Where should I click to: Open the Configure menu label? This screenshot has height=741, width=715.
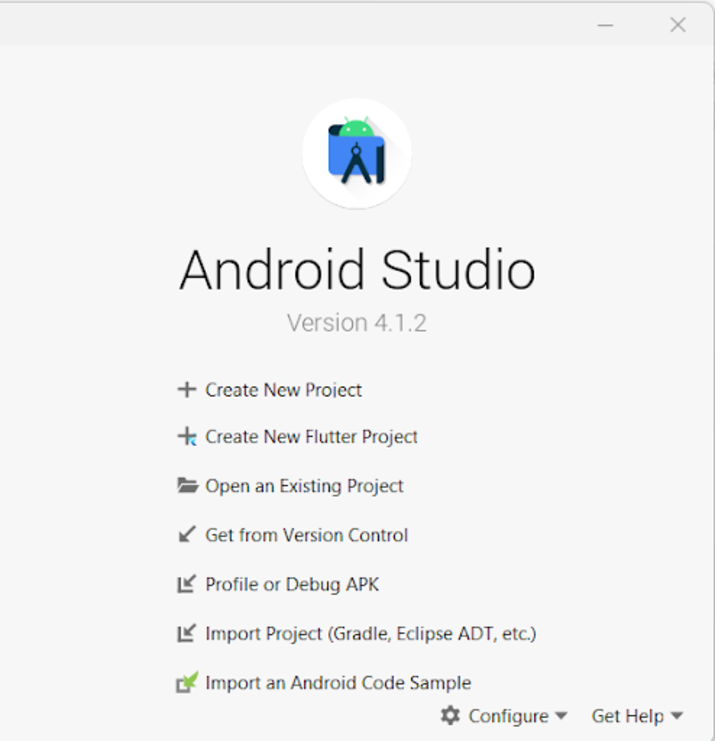[x=508, y=716]
